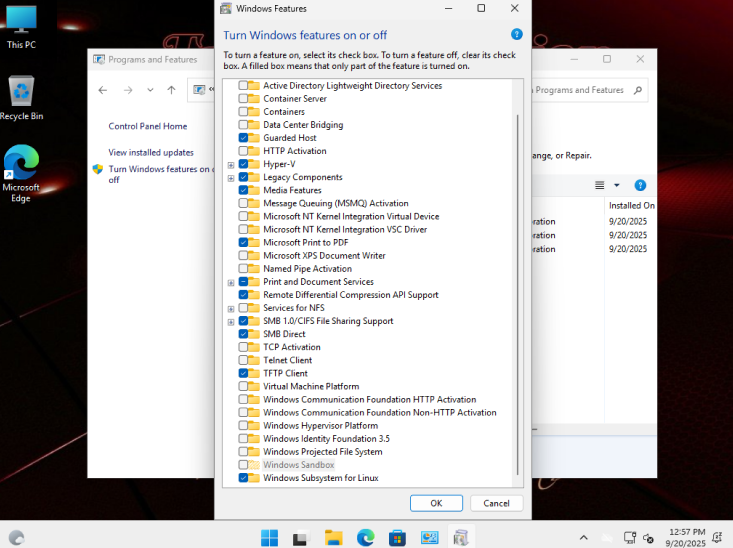Open This PC desktop icon

pyautogui.click(x=21, y=28)
